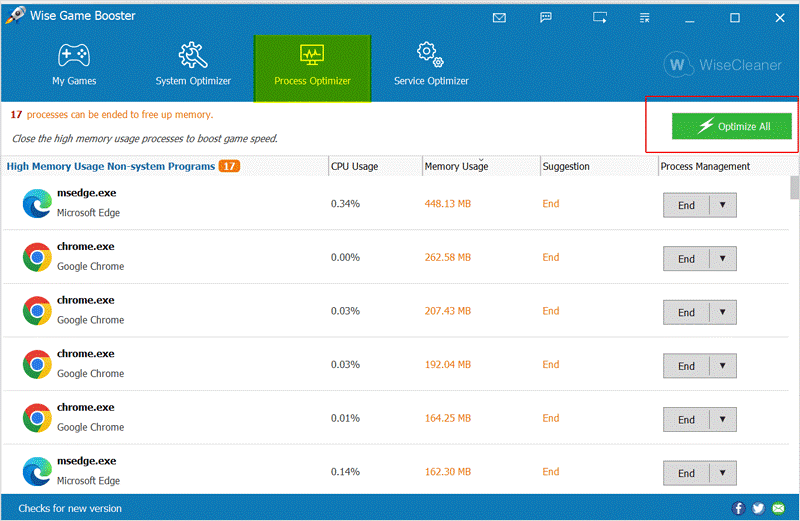The height and width of the screenshot is (521, 800).
Task: Click the Chrome icon for 164.25 MB process
Action: pos(37,417)
